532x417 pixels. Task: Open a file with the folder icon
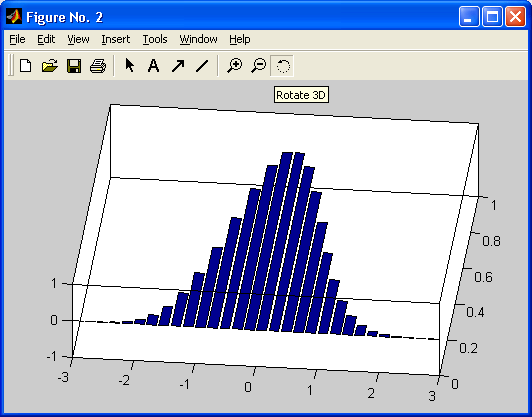click(50, 65)
